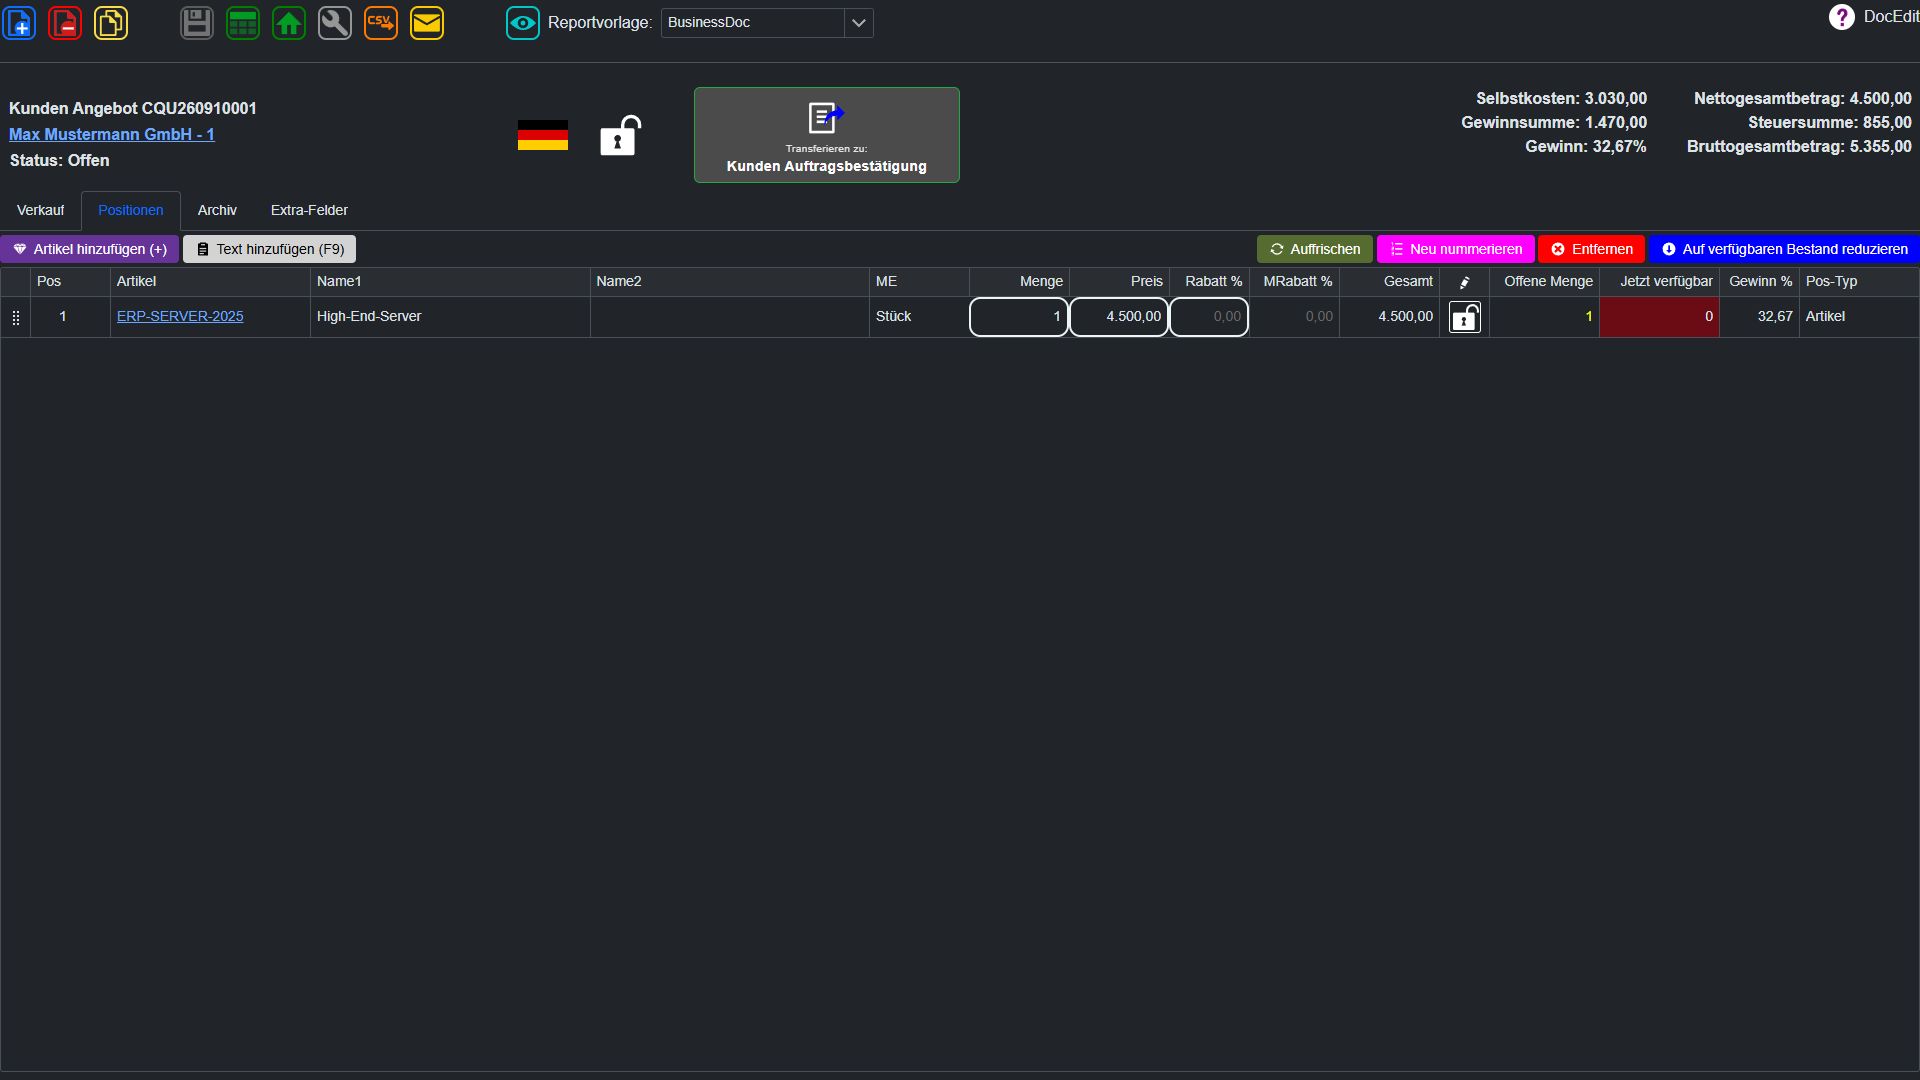Screen dimensions: 1920x1080
Task: Click the blue new document icon
Action: tap(20, 23)
